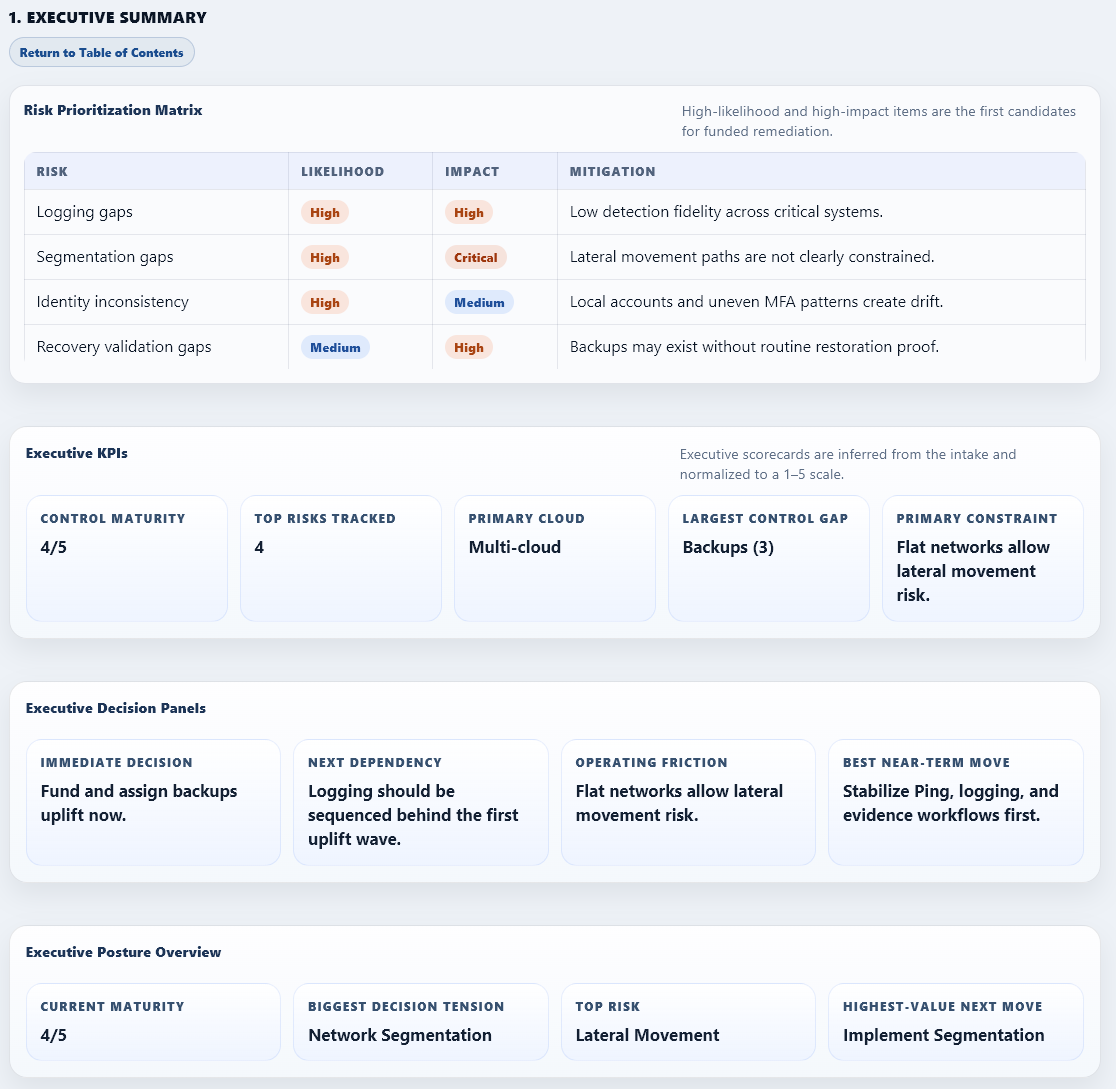Select the Medium impact badge for Identity inconsistency
Image resolution: width=1116 pixels, height=1089 pixels.
479,302
